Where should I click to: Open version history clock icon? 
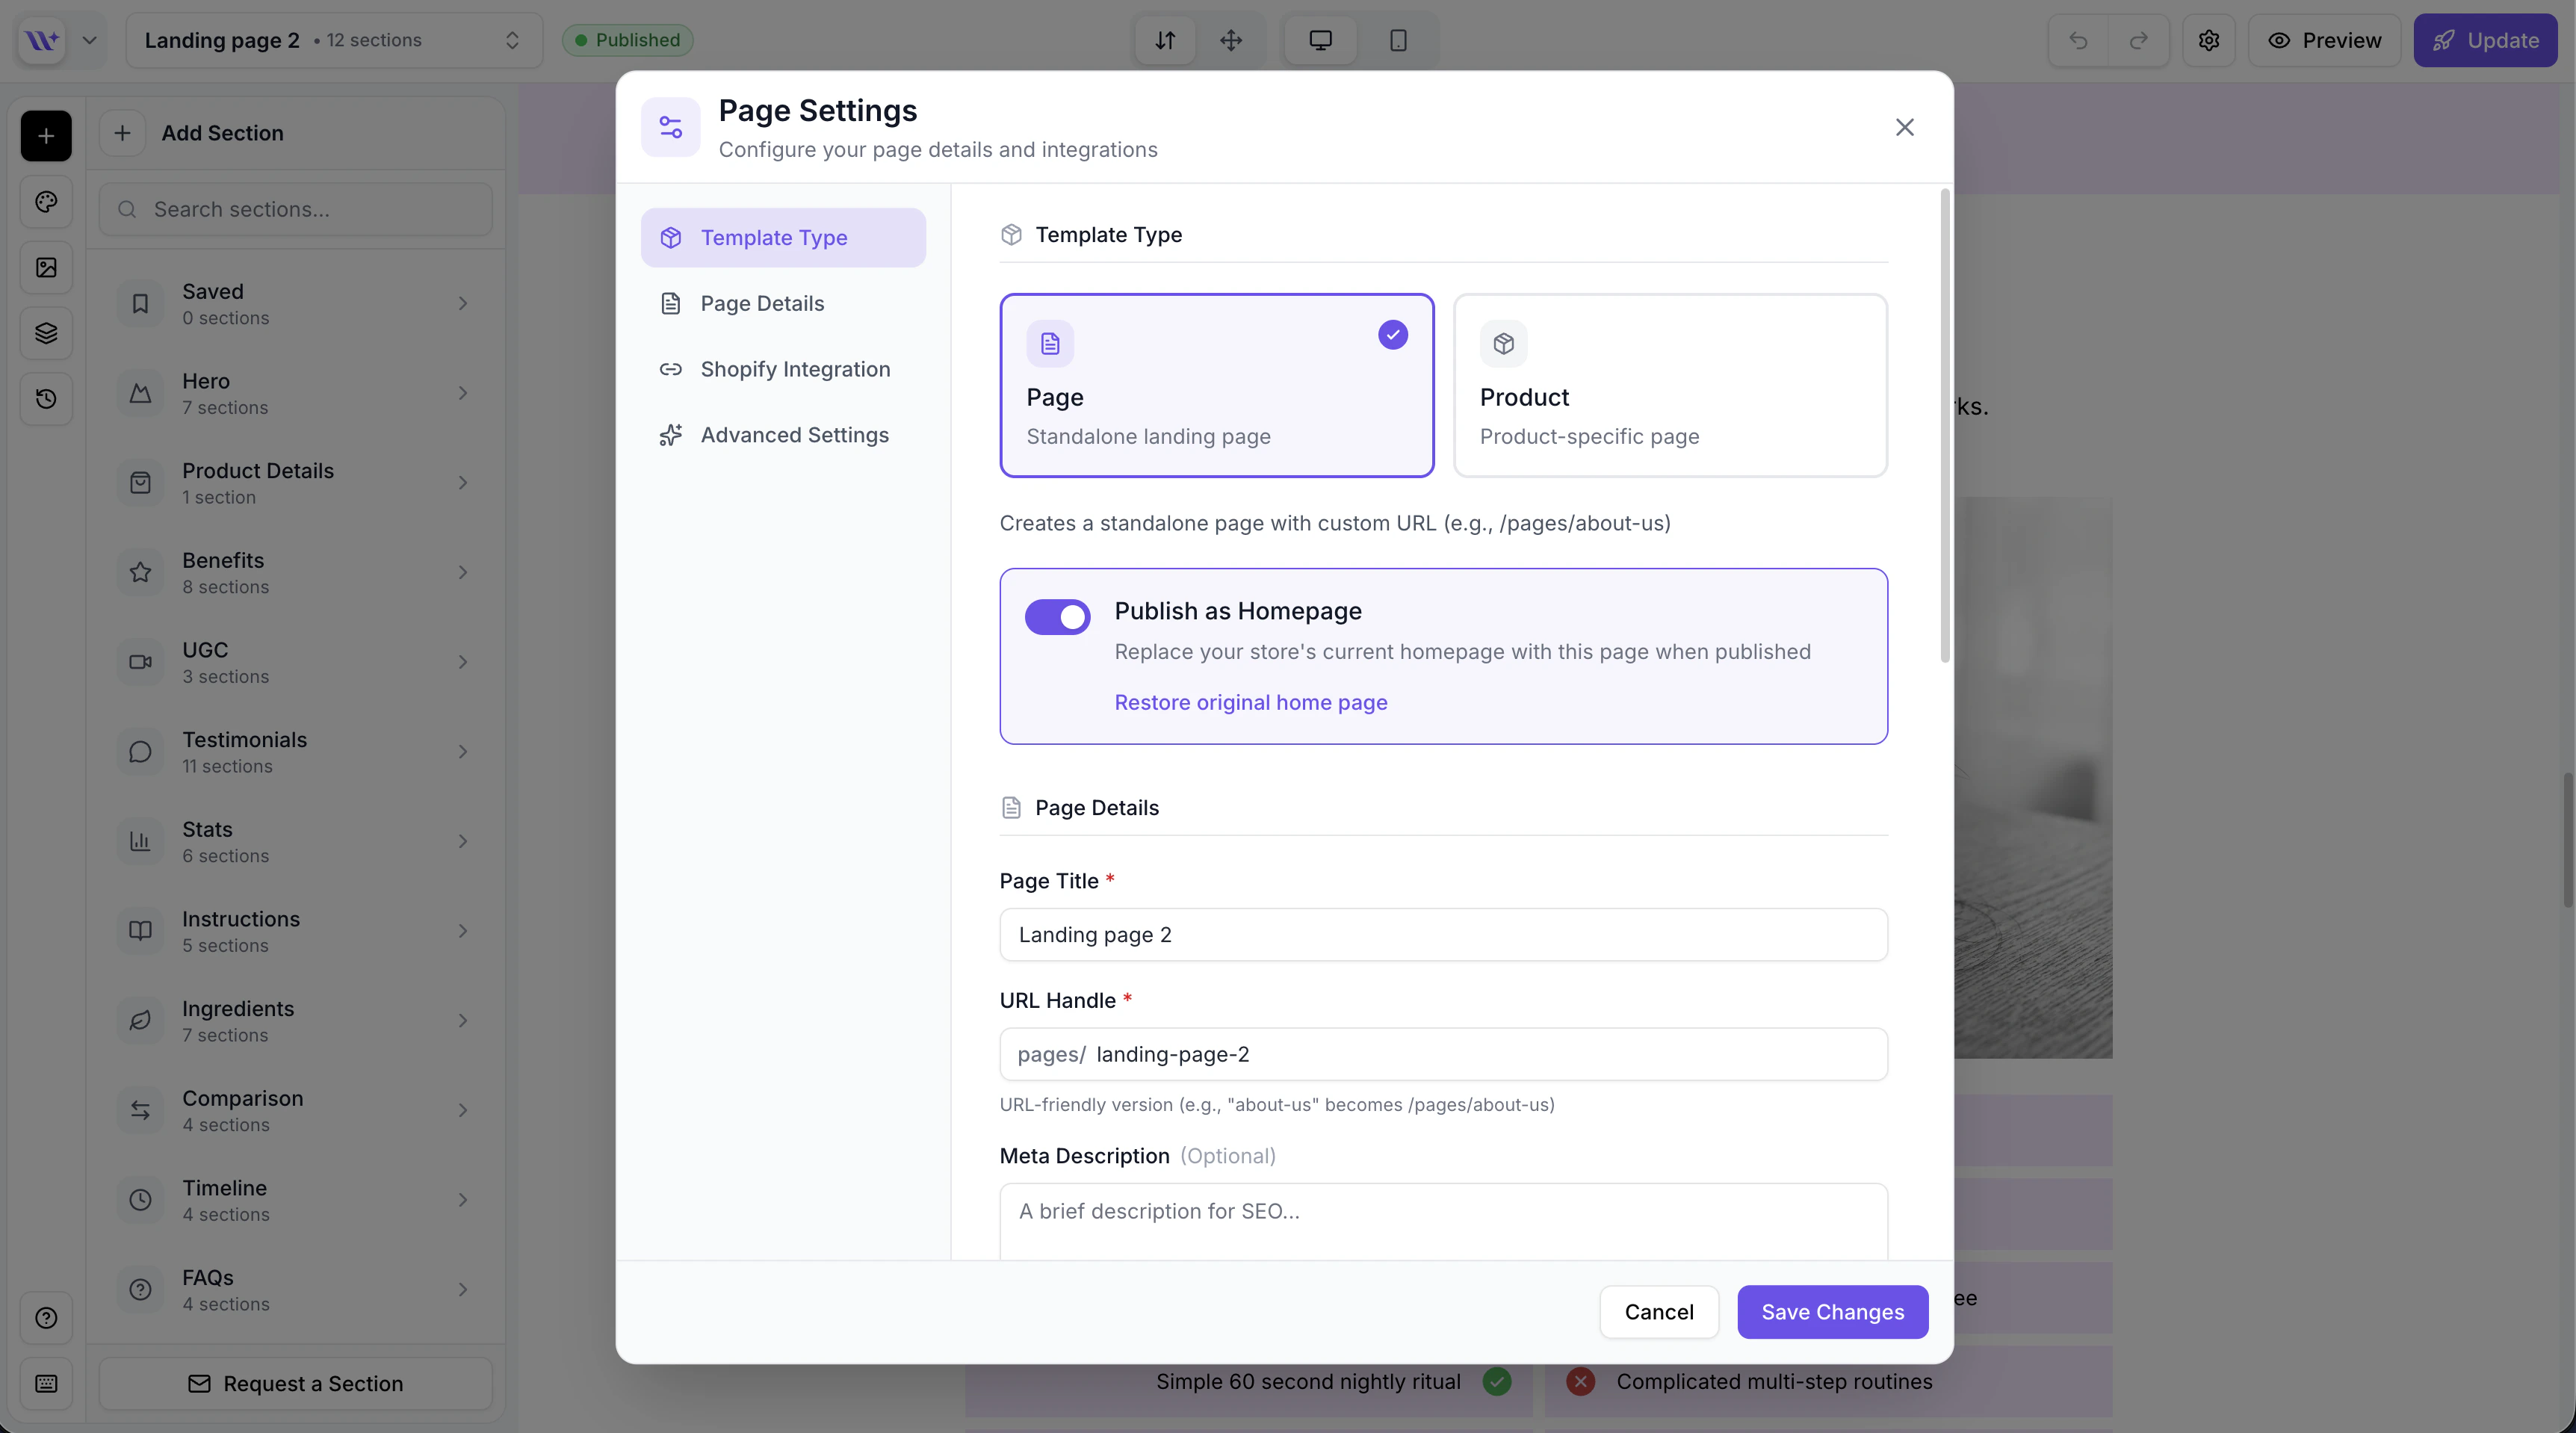click(x=46, y=399)
